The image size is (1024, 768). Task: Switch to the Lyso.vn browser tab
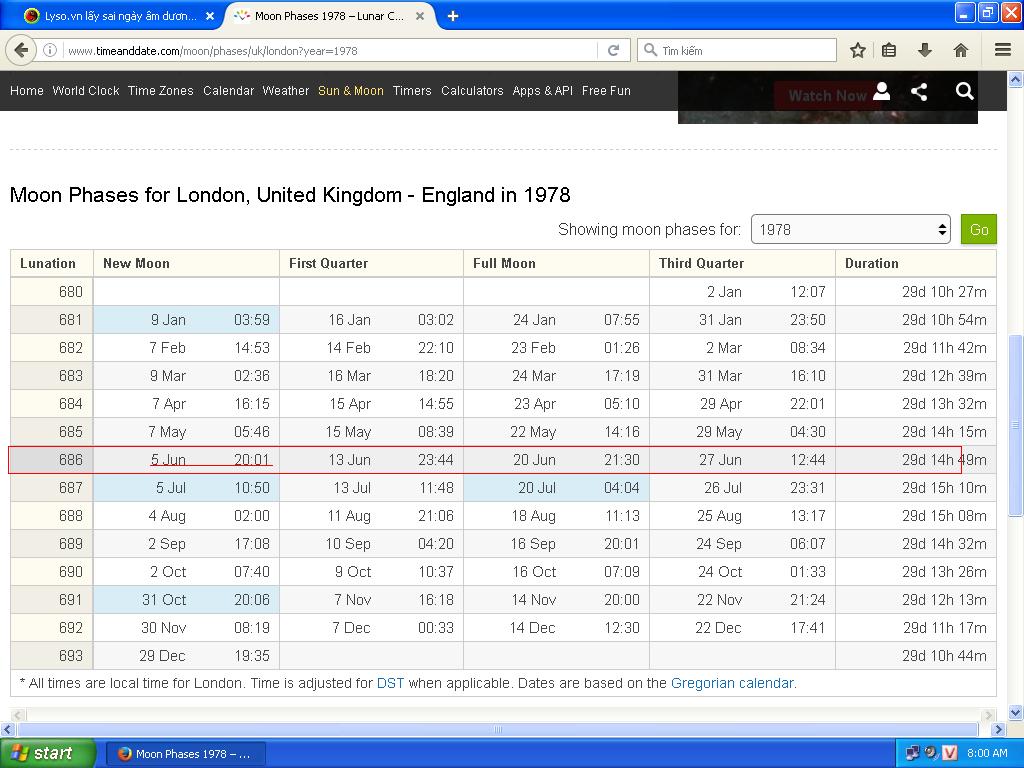110,16
